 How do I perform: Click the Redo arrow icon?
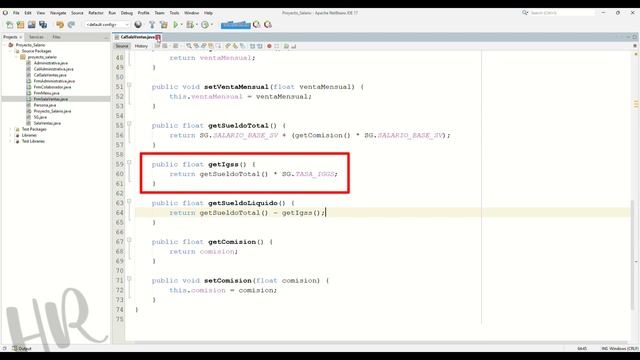coord(71,24)
